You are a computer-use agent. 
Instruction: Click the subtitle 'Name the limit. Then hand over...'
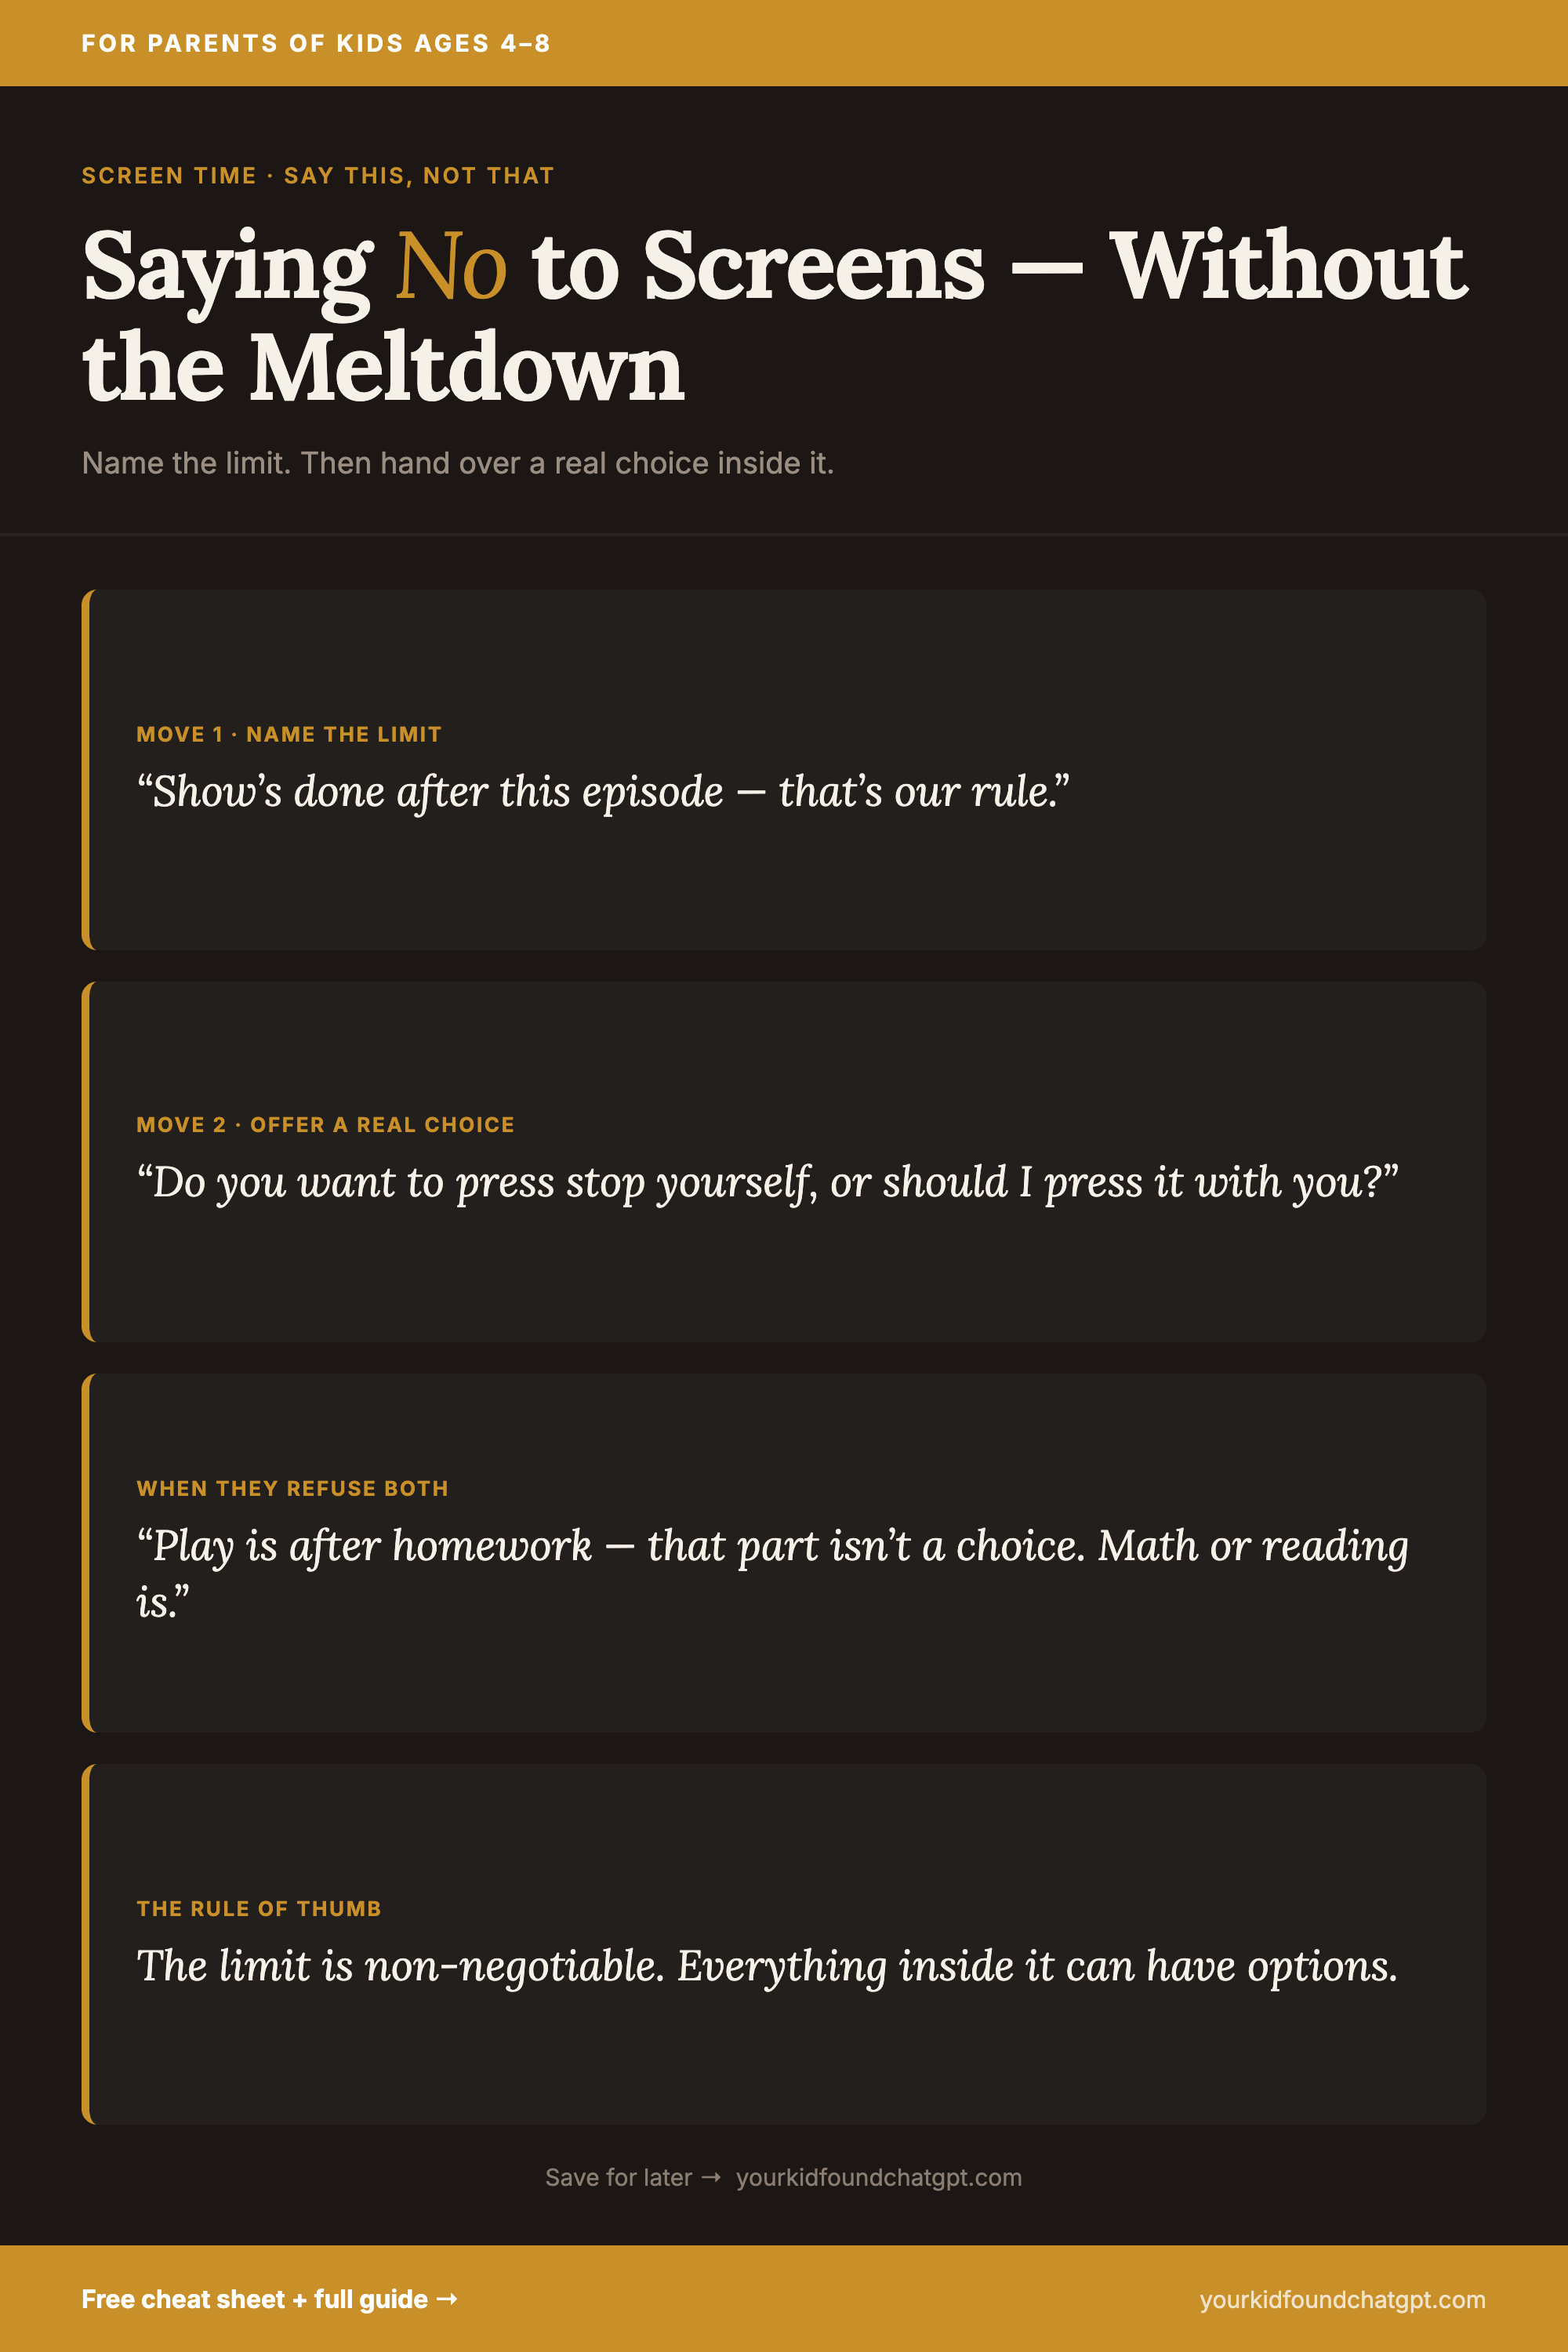458,463
